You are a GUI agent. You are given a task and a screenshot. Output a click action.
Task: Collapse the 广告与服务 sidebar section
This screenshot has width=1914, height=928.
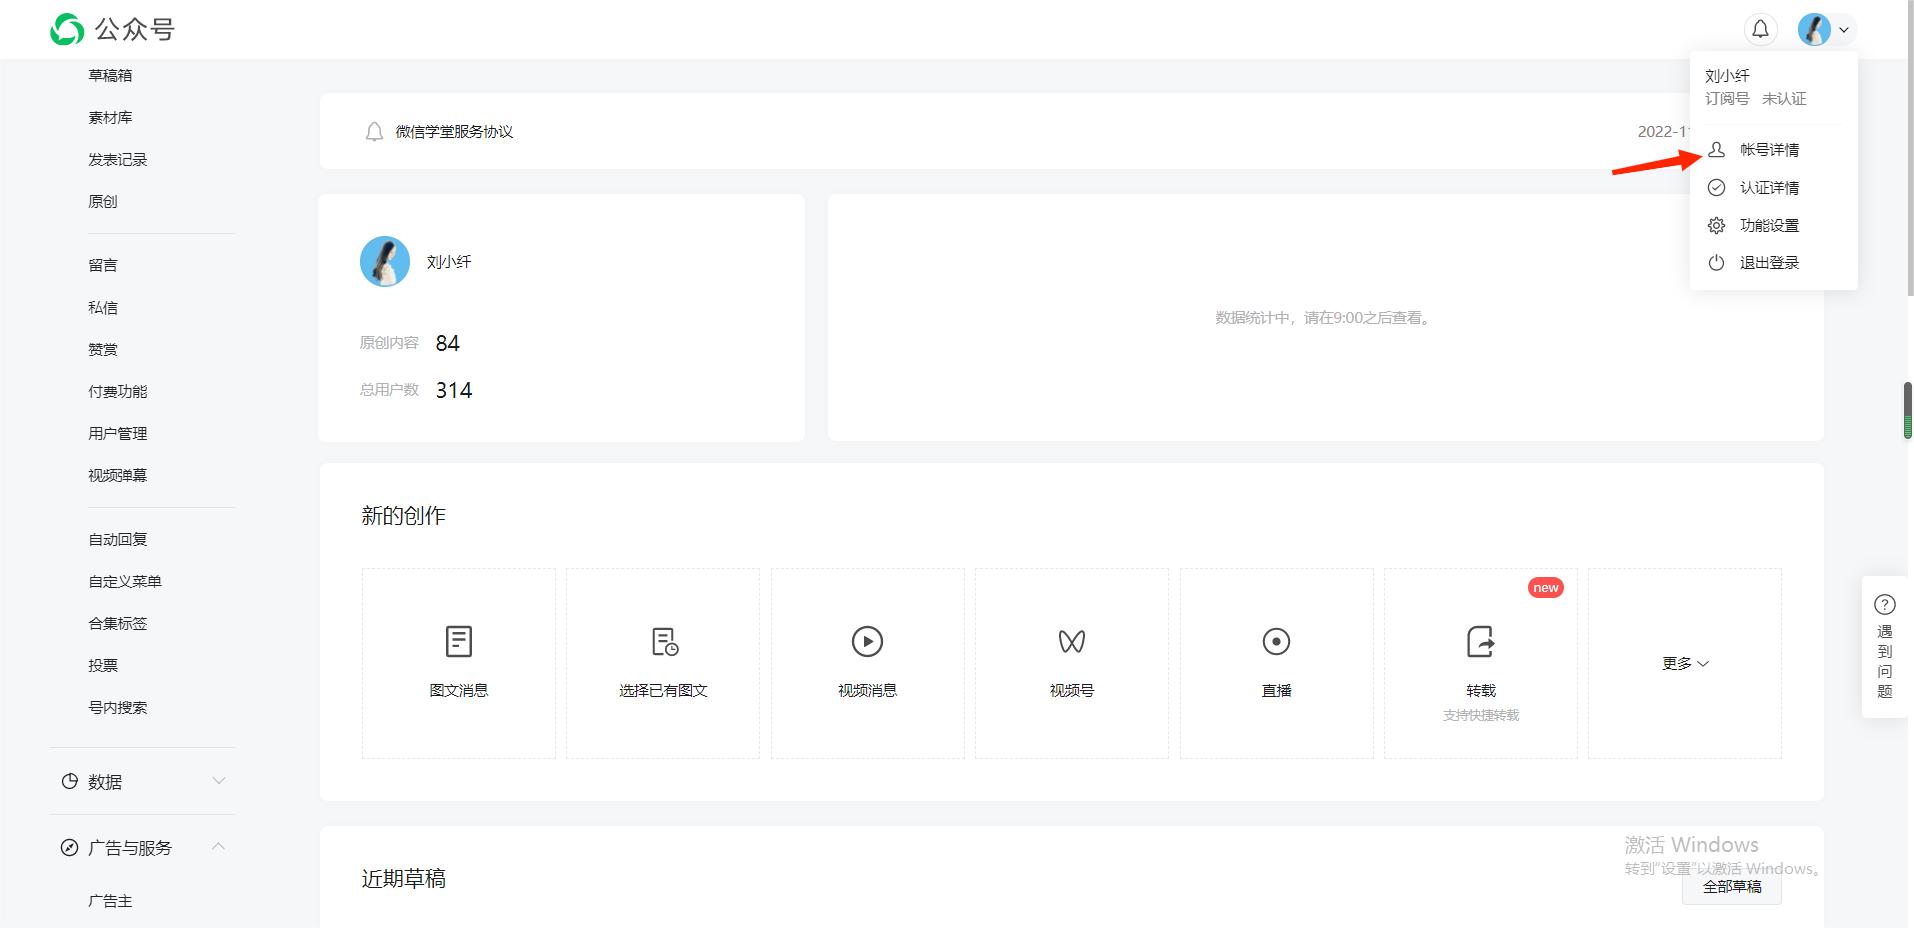tap(143, 847)
